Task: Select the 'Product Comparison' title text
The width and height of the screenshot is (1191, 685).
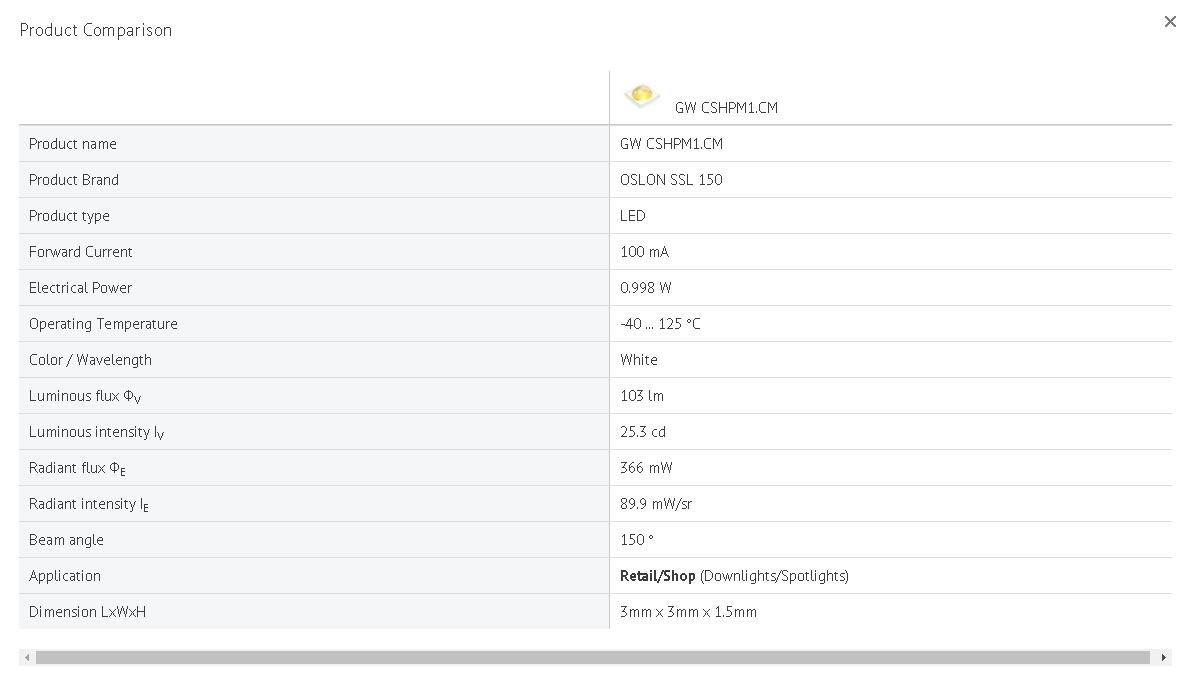Action: point(96,30)
